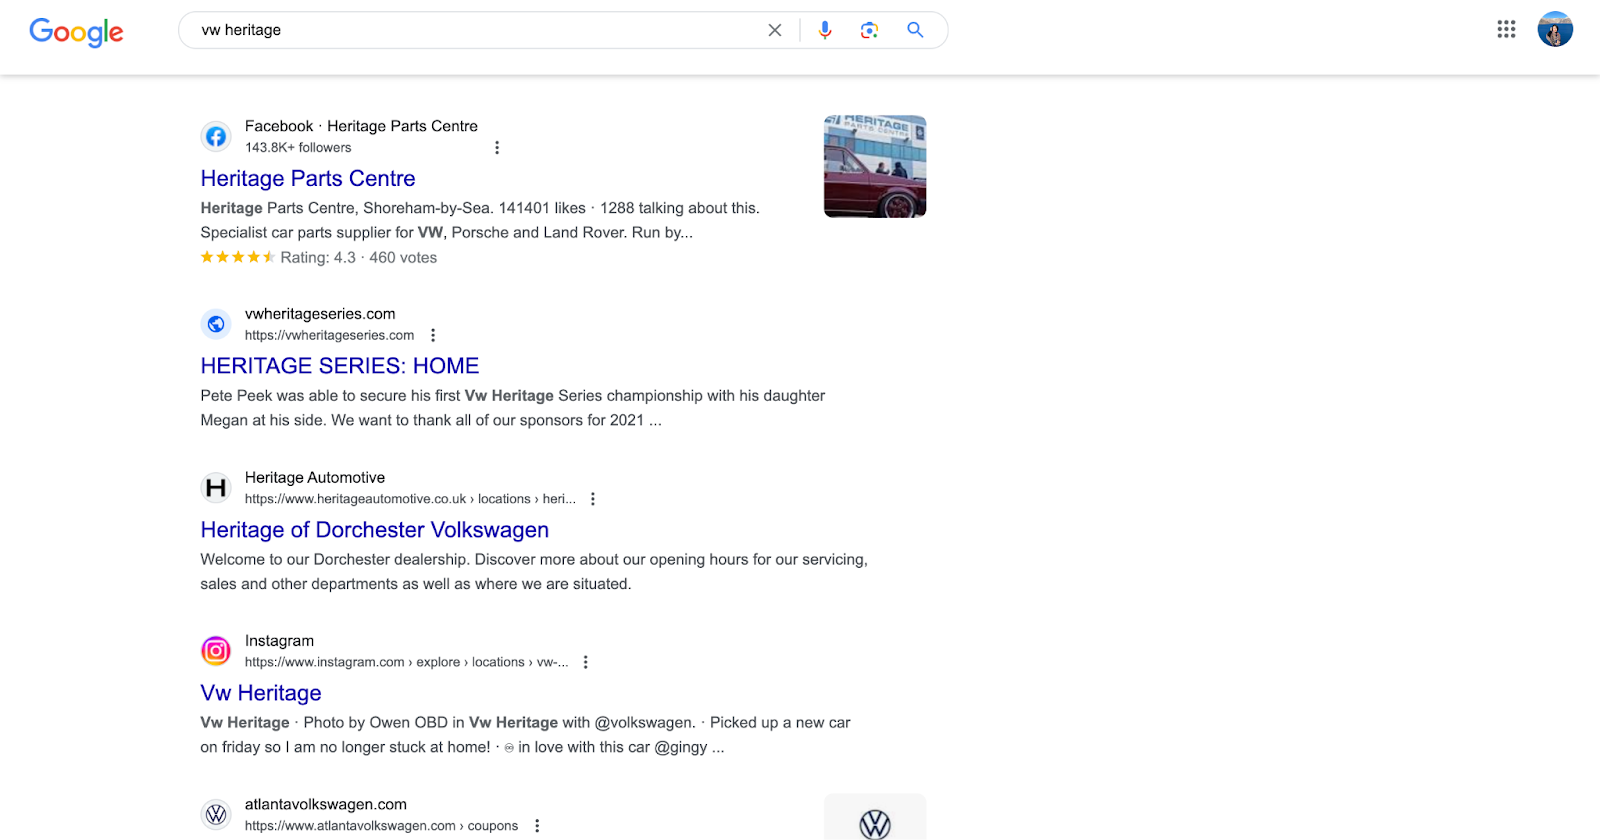Image resolution: width=1600 pixels, height=840 pixels.
Task: Click the atlantavolkswagen.com coupons URL
Action: coord(381,826)
